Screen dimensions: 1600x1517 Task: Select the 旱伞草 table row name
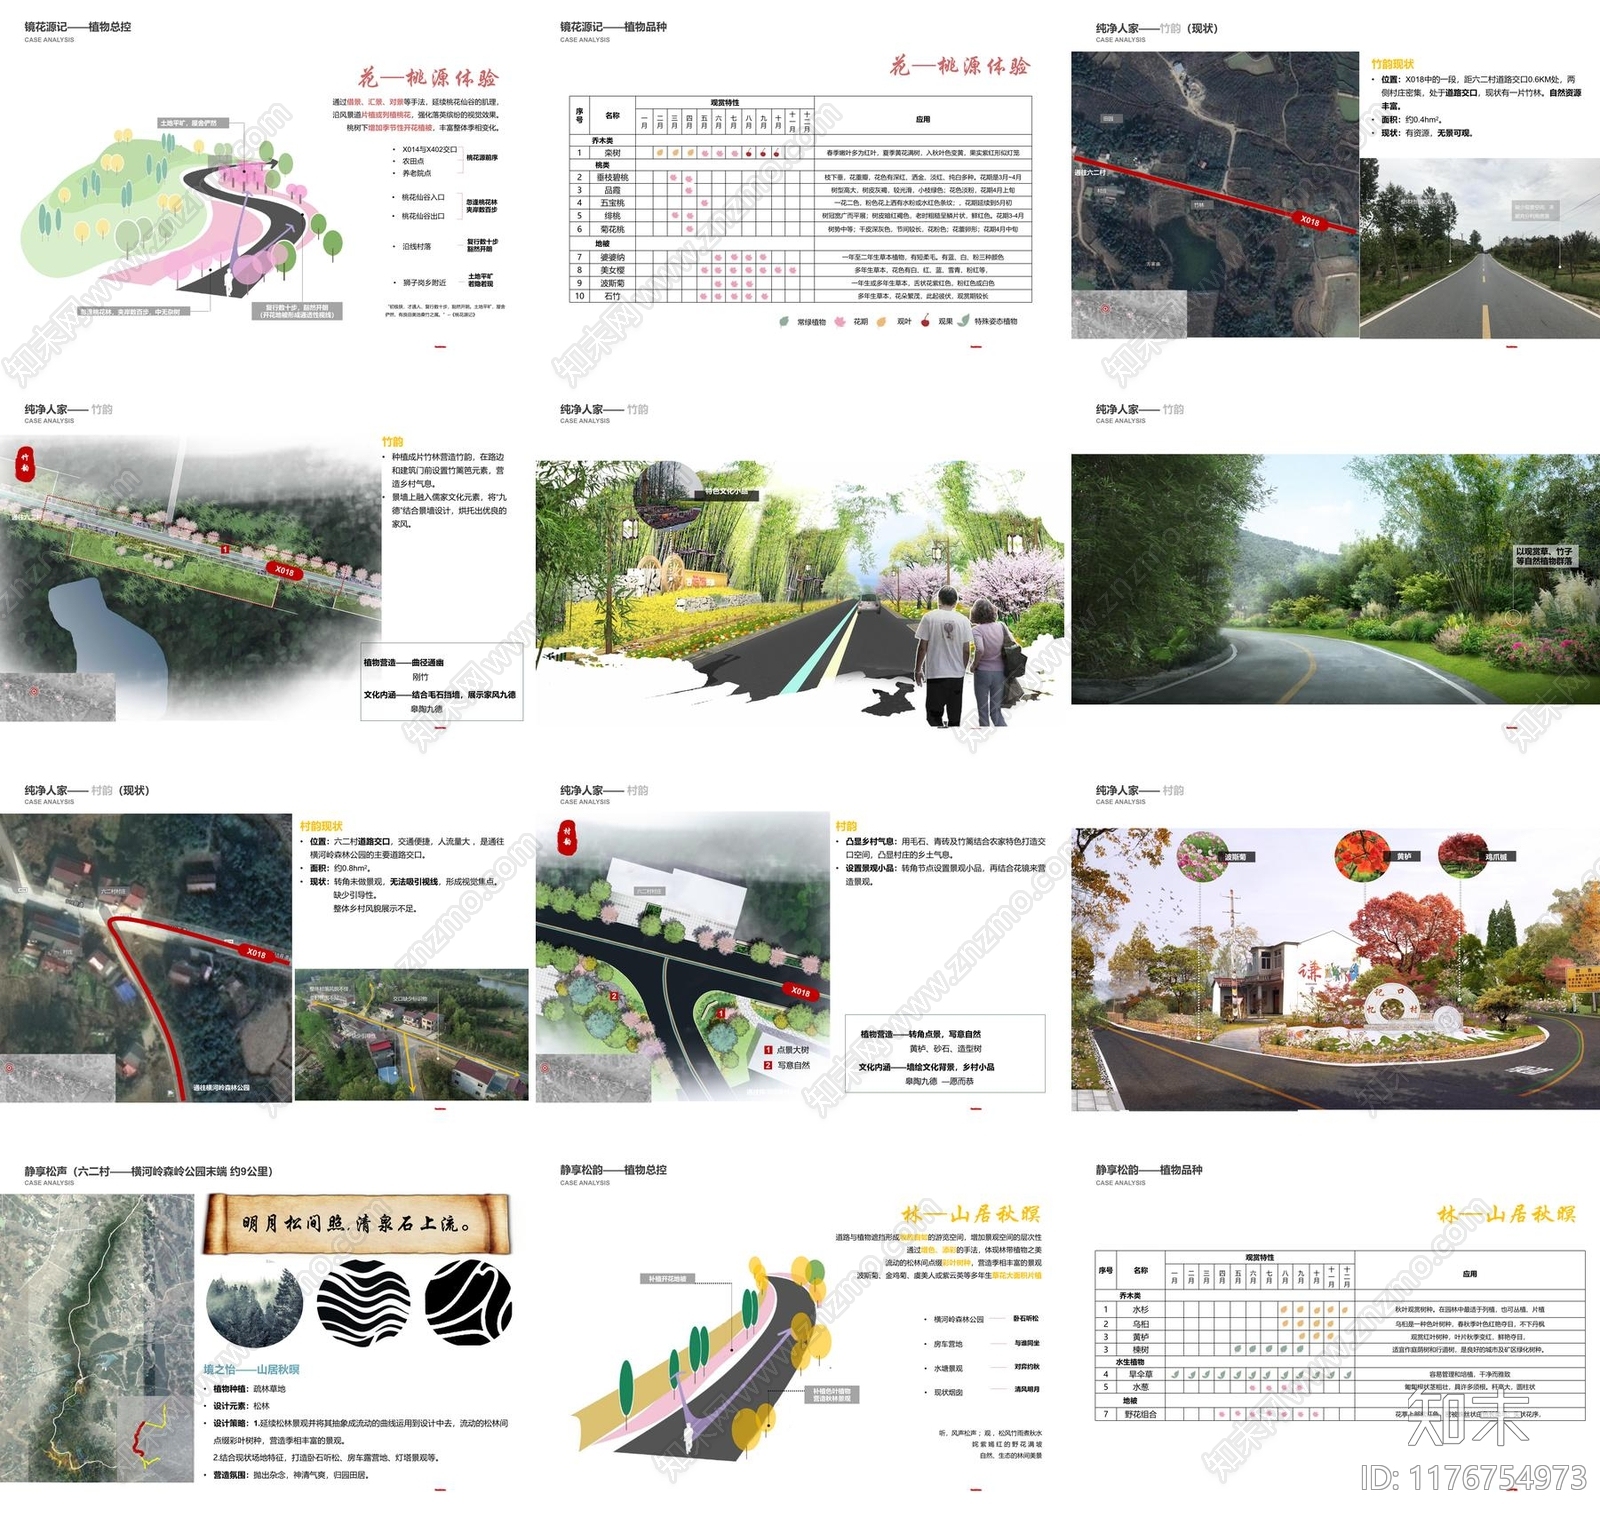coord(1141,1374)
